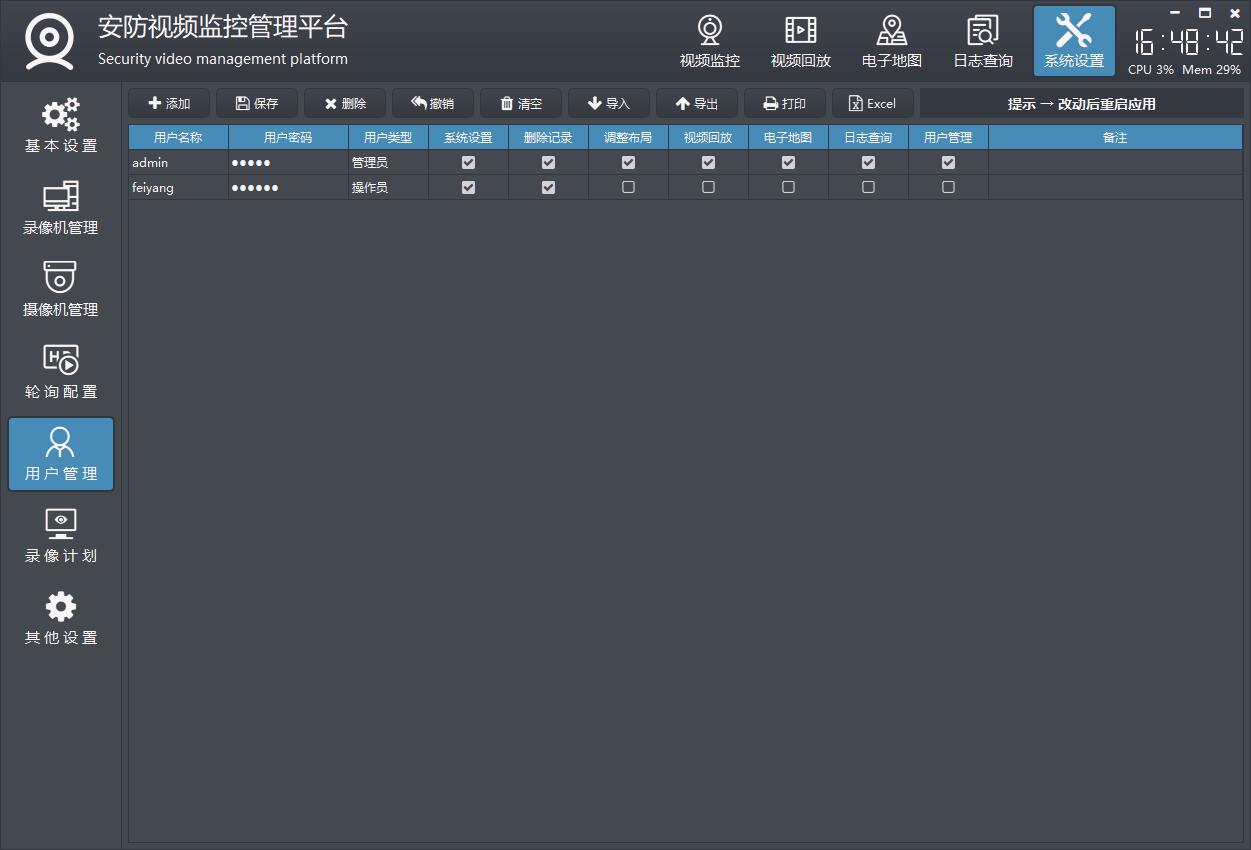Enable 调整布局 permission for feiyang
Screen dimensions: 1251x850
click(628, 187)
